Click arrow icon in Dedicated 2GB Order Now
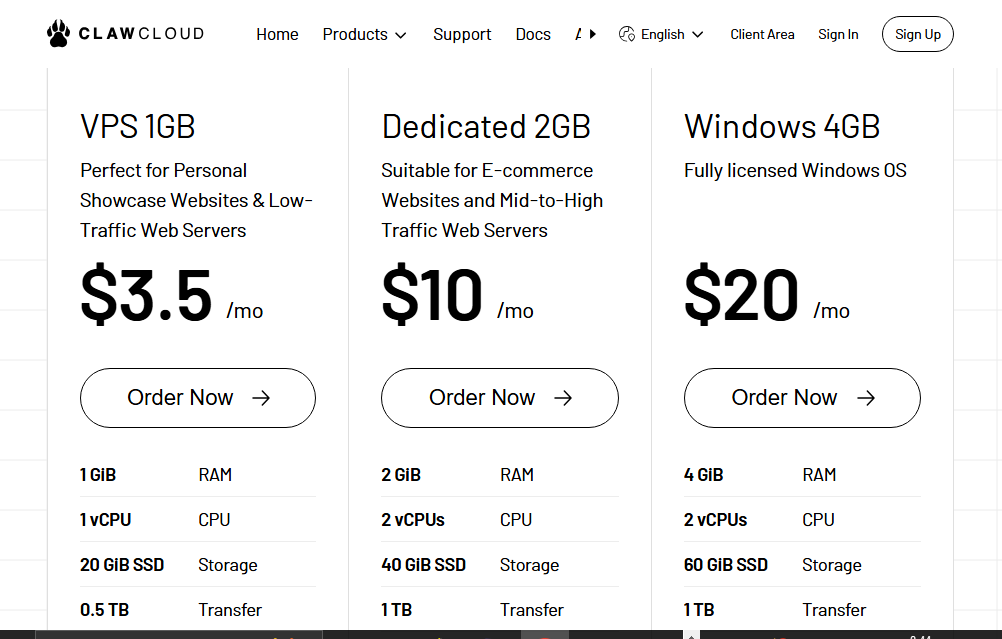Image resolution: width=1002 pixels, height=639 pixels. (563, 398)
